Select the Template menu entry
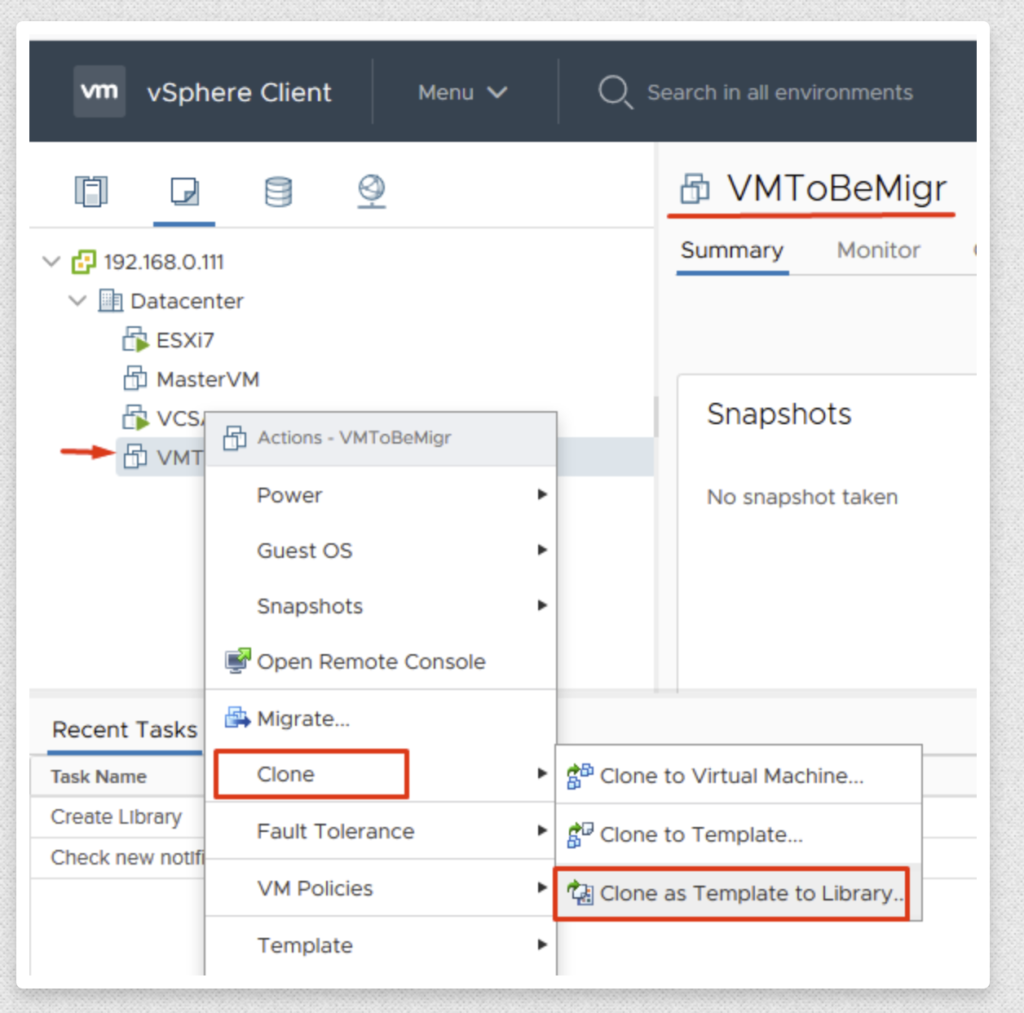The height and width of the screenshot is (1013, 1024). (x=381, y=945)
